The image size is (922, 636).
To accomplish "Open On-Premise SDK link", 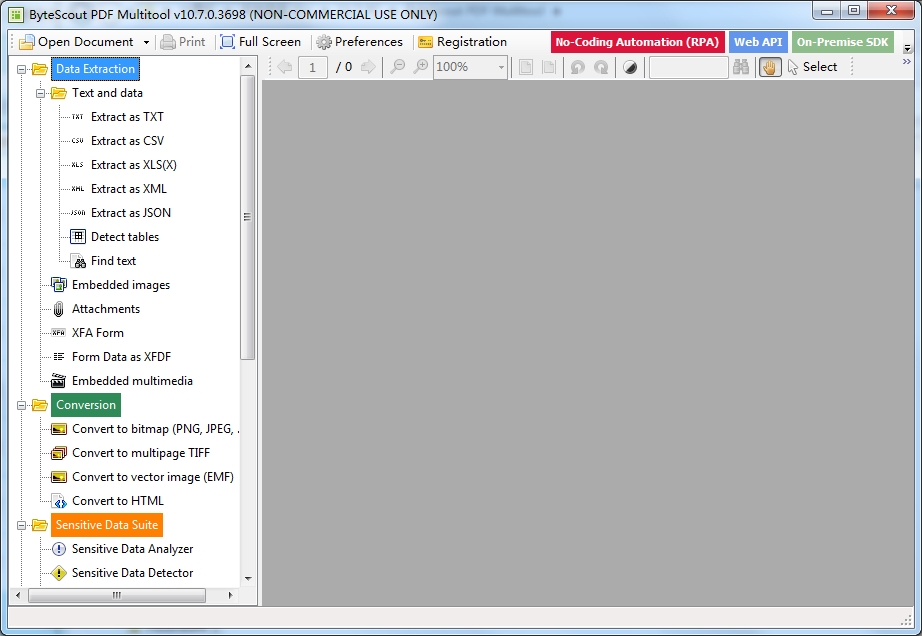I will click(843, 42).
